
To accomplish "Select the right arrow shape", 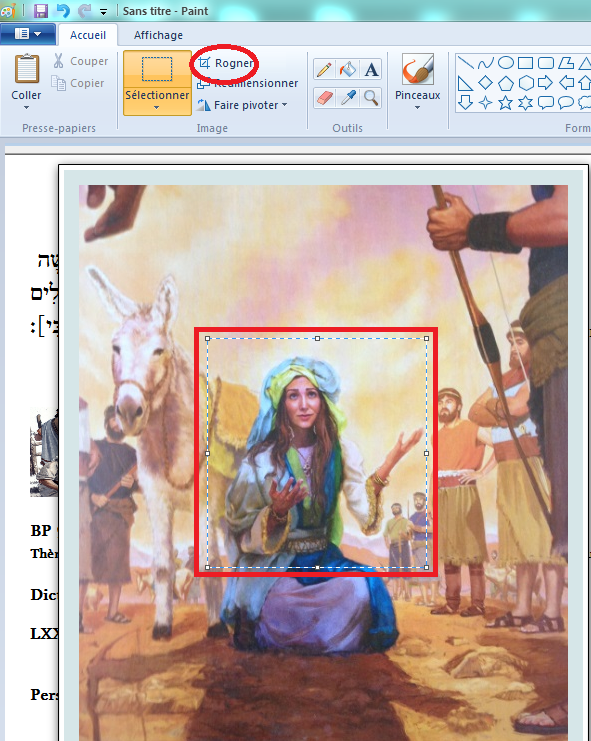I will pos(546,83).
